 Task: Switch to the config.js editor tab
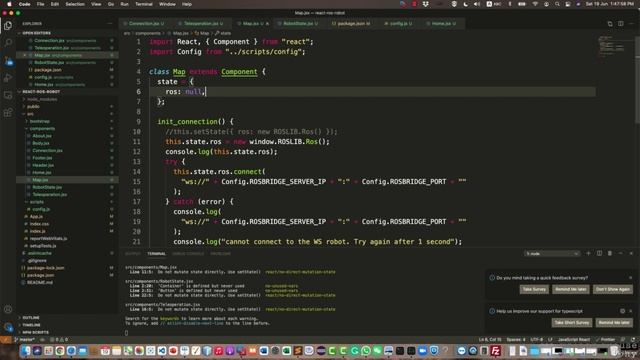click(x=399, y=24)
